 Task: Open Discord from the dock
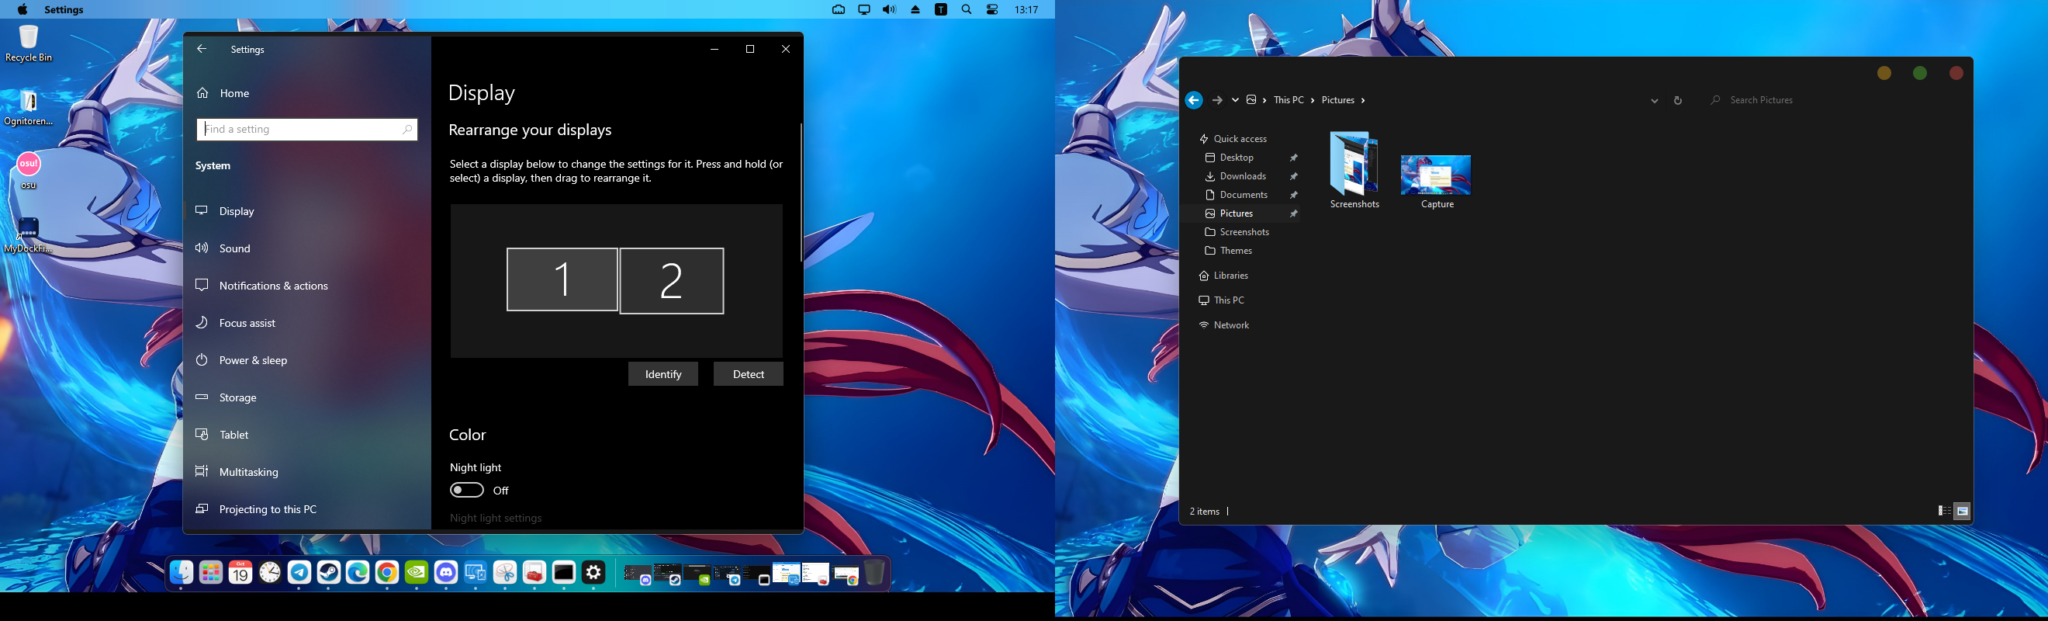(446, 572)
